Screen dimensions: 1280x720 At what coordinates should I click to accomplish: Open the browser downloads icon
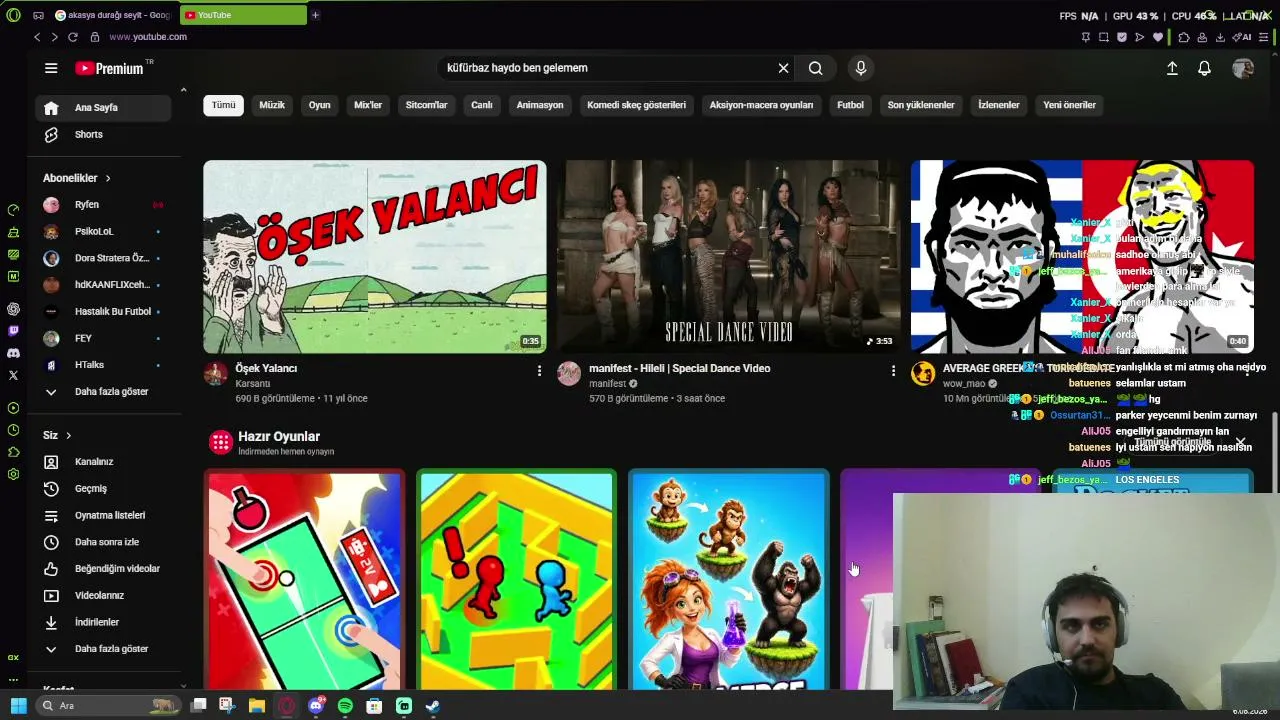(x=1219, y=37)
